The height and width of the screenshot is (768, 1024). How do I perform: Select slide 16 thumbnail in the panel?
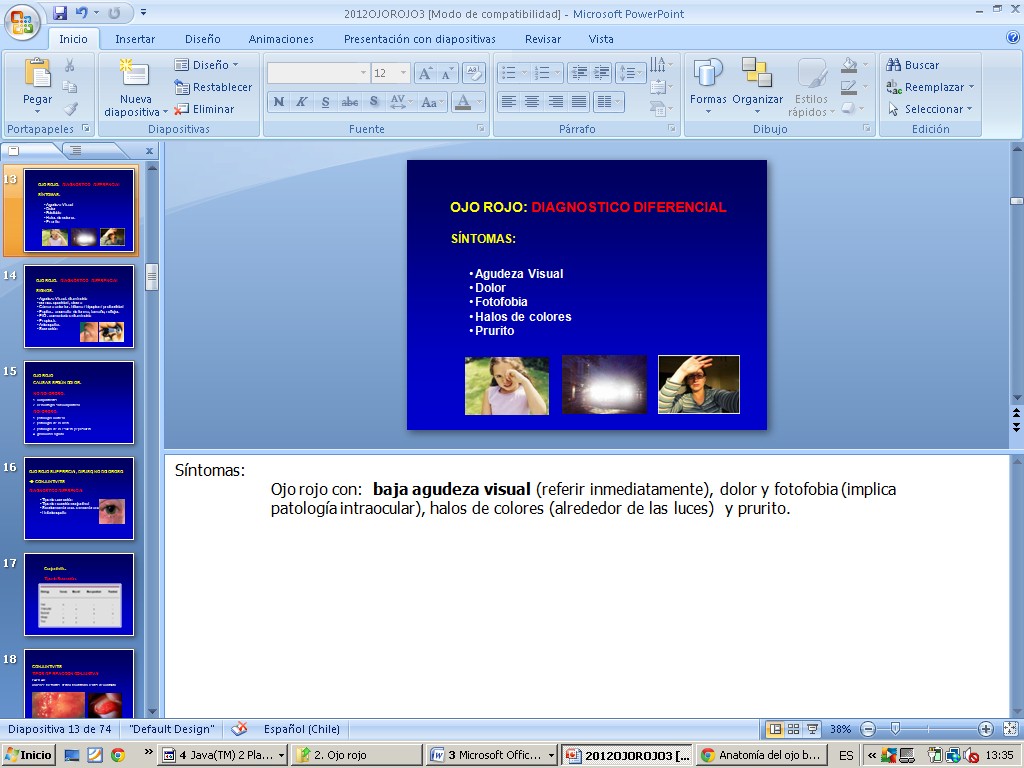point(79,498)
